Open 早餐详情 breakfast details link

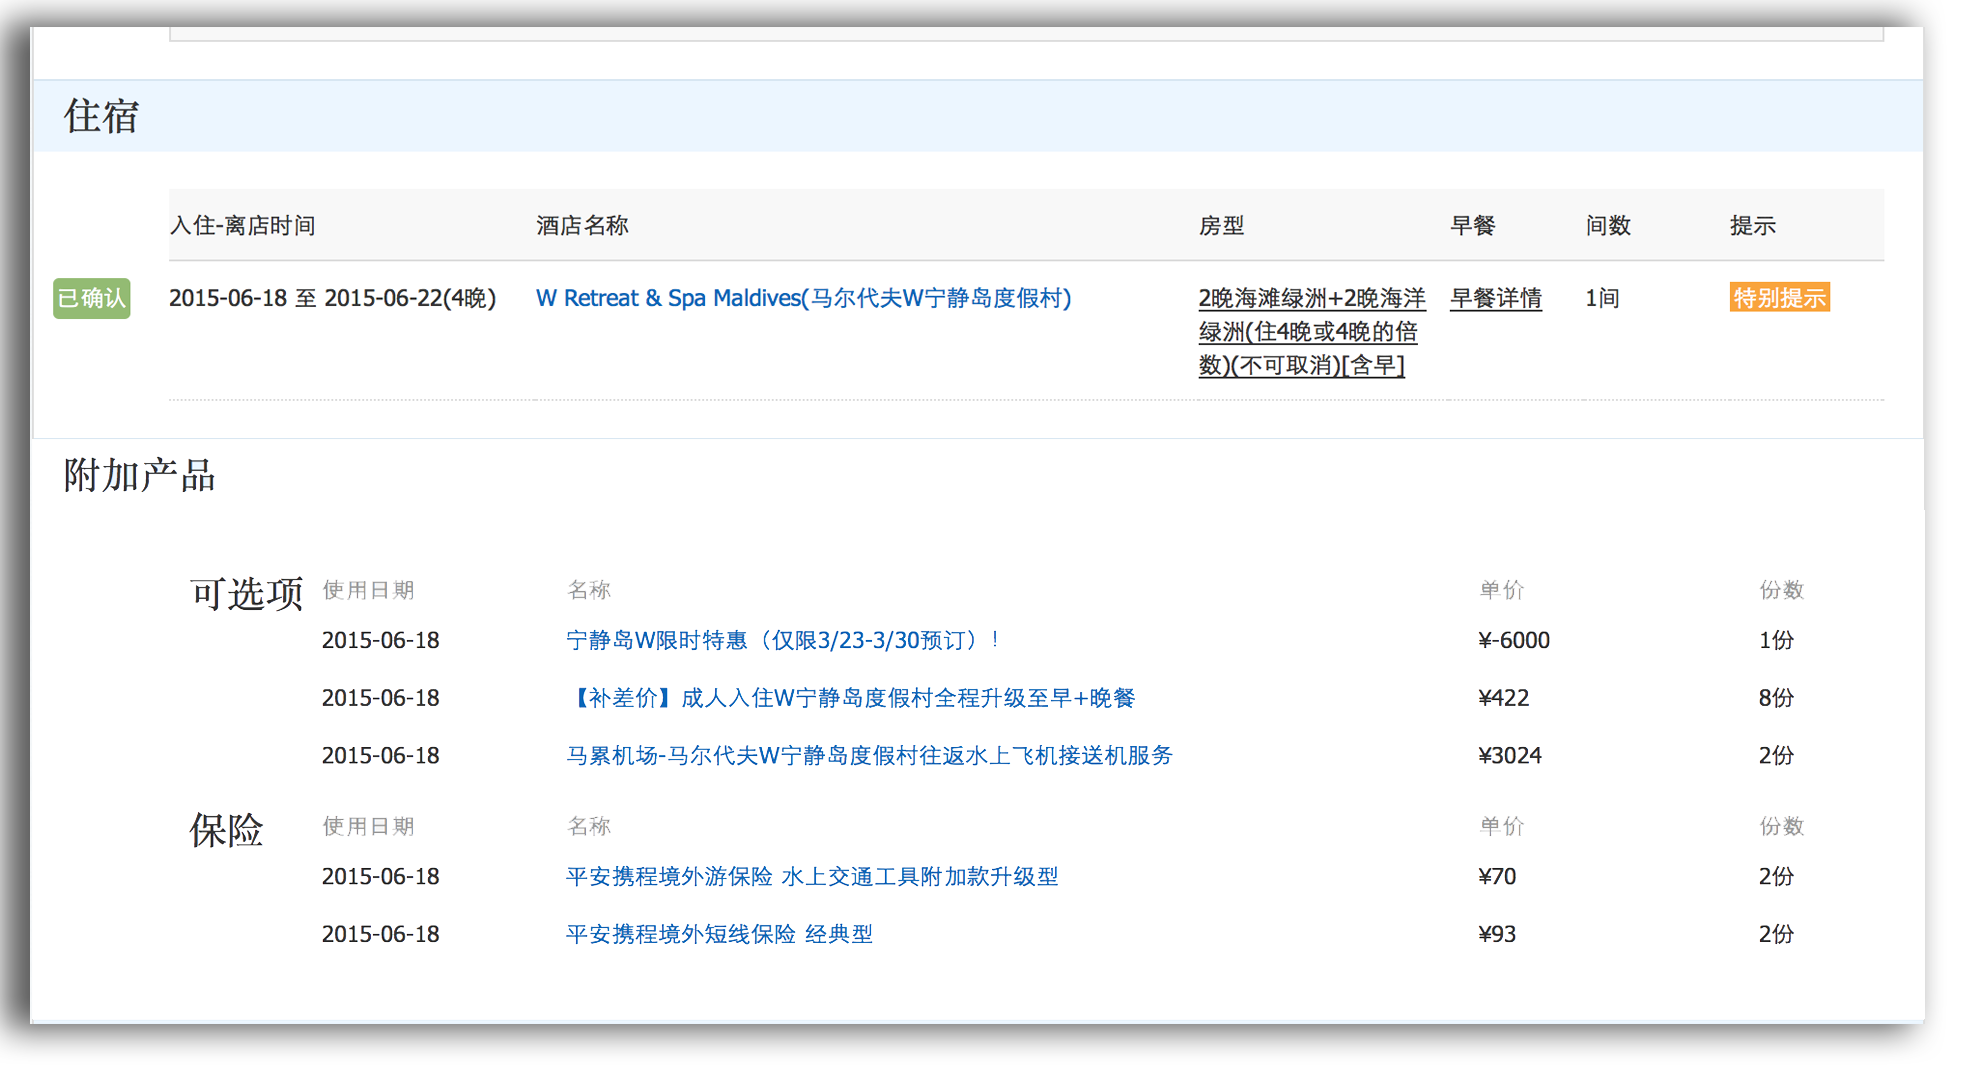point(1496,298)
